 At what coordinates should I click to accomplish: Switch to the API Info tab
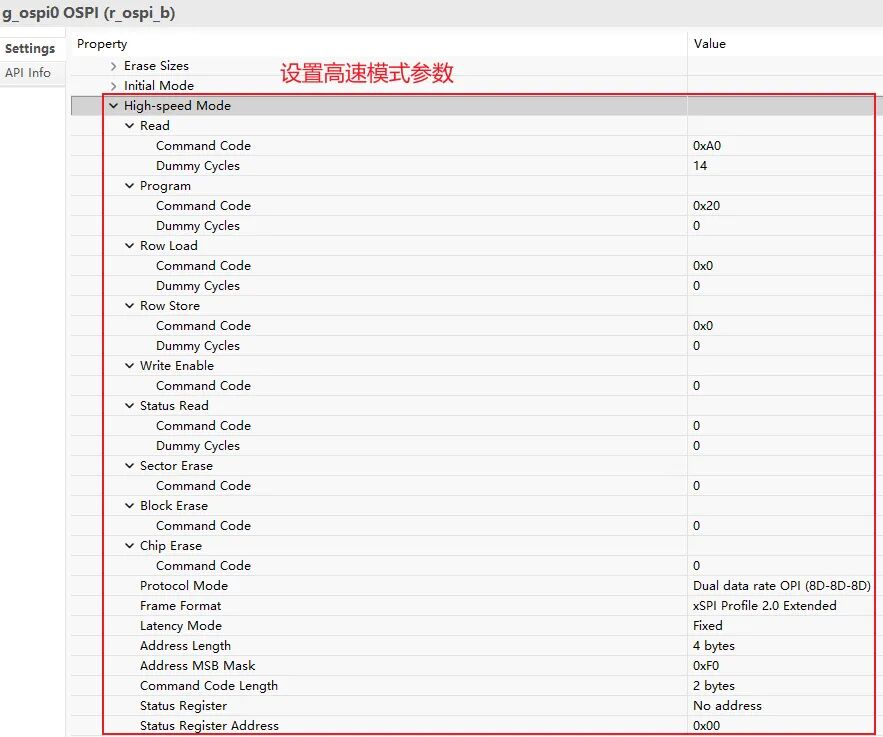(28, 73)
